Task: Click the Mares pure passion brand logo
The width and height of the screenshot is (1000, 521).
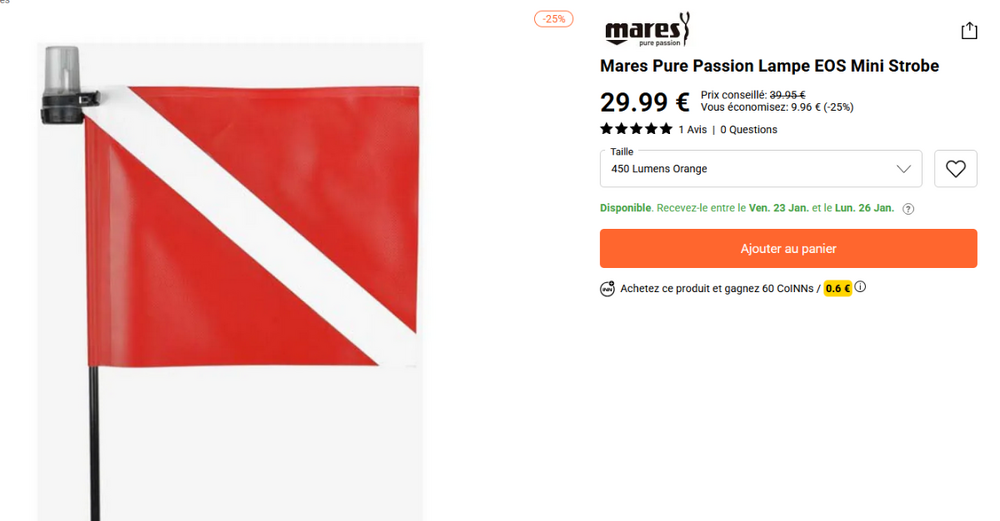Action: [647, 29]
